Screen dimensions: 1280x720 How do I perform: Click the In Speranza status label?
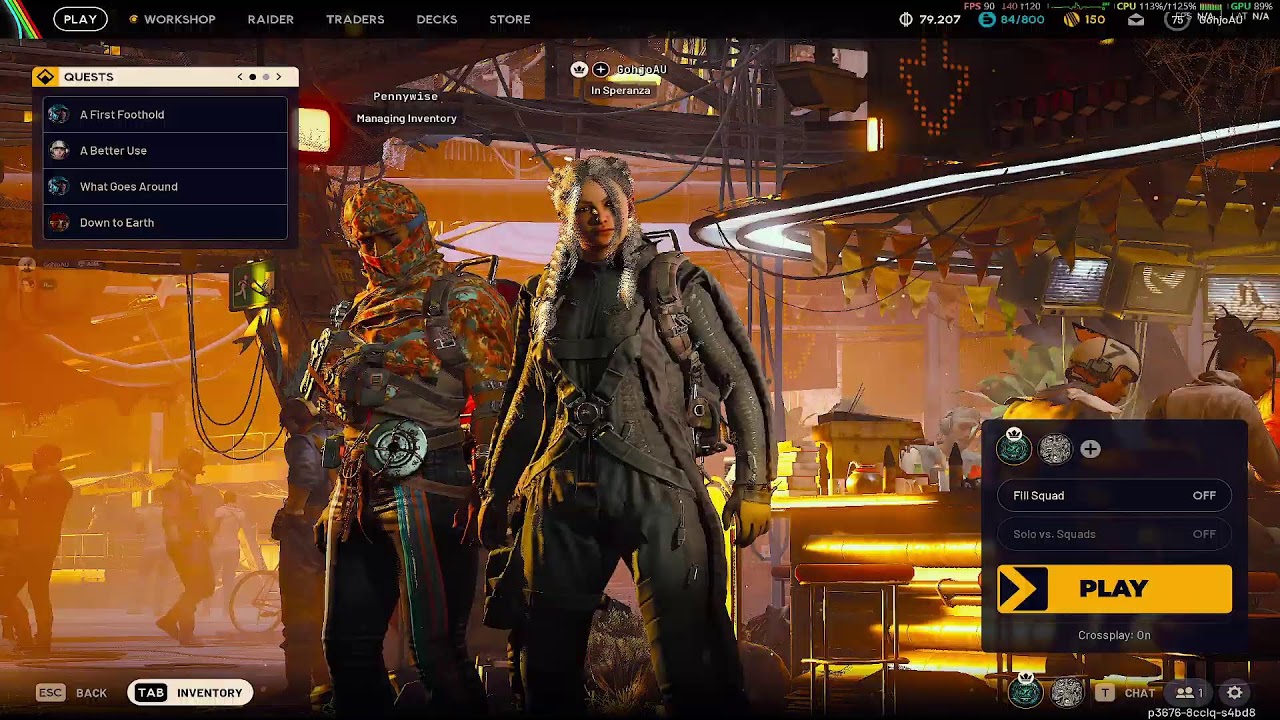pos(620,90)
